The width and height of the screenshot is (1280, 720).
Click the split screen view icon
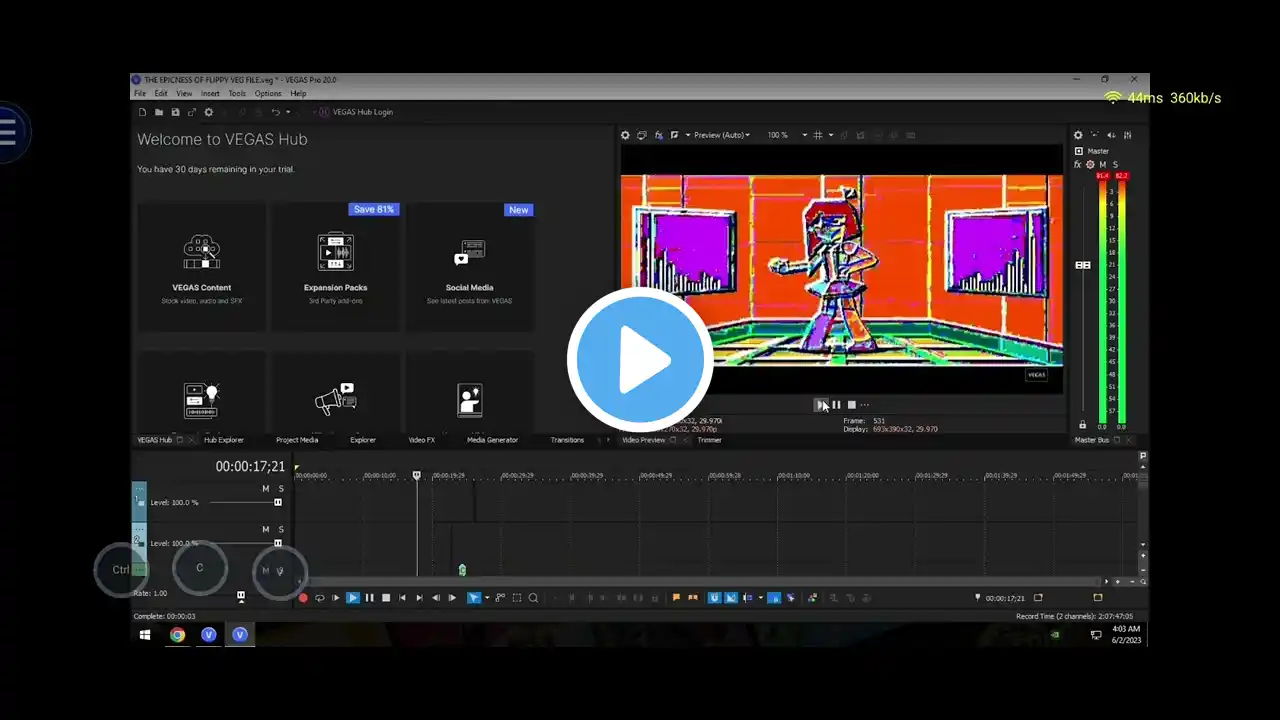[x=675, y=135]
